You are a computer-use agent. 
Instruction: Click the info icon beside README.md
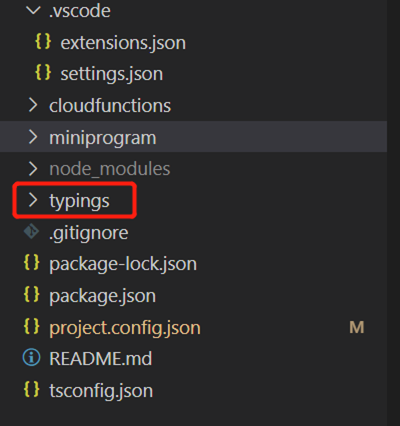click(x=31, y=358)
